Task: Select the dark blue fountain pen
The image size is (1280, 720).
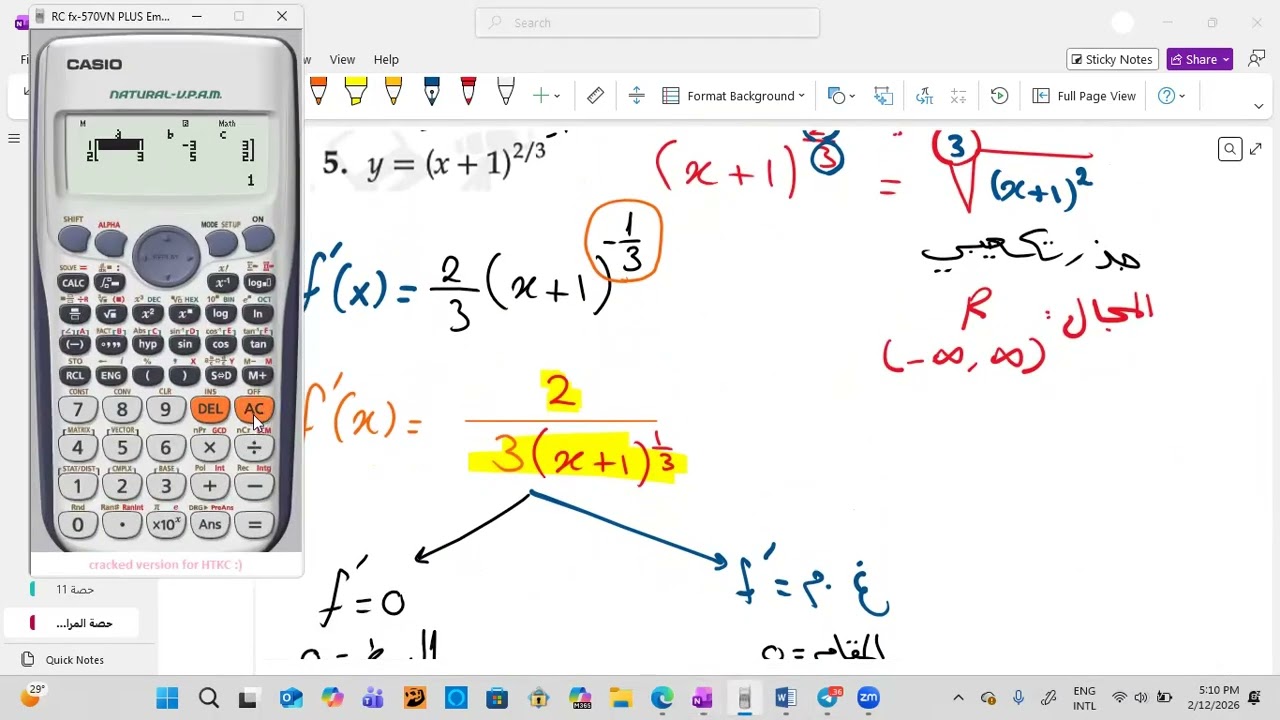Action: [431, 92]
